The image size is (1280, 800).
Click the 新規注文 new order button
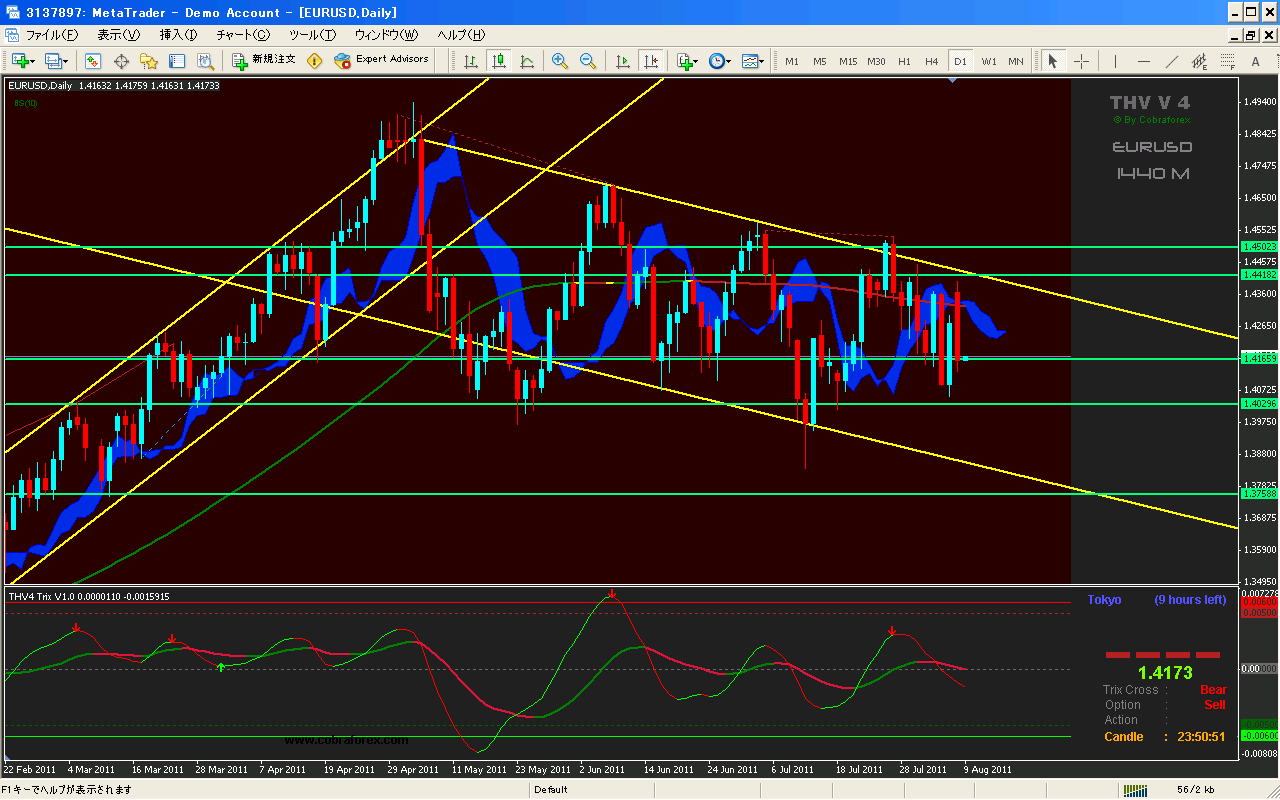coord(264,60)
